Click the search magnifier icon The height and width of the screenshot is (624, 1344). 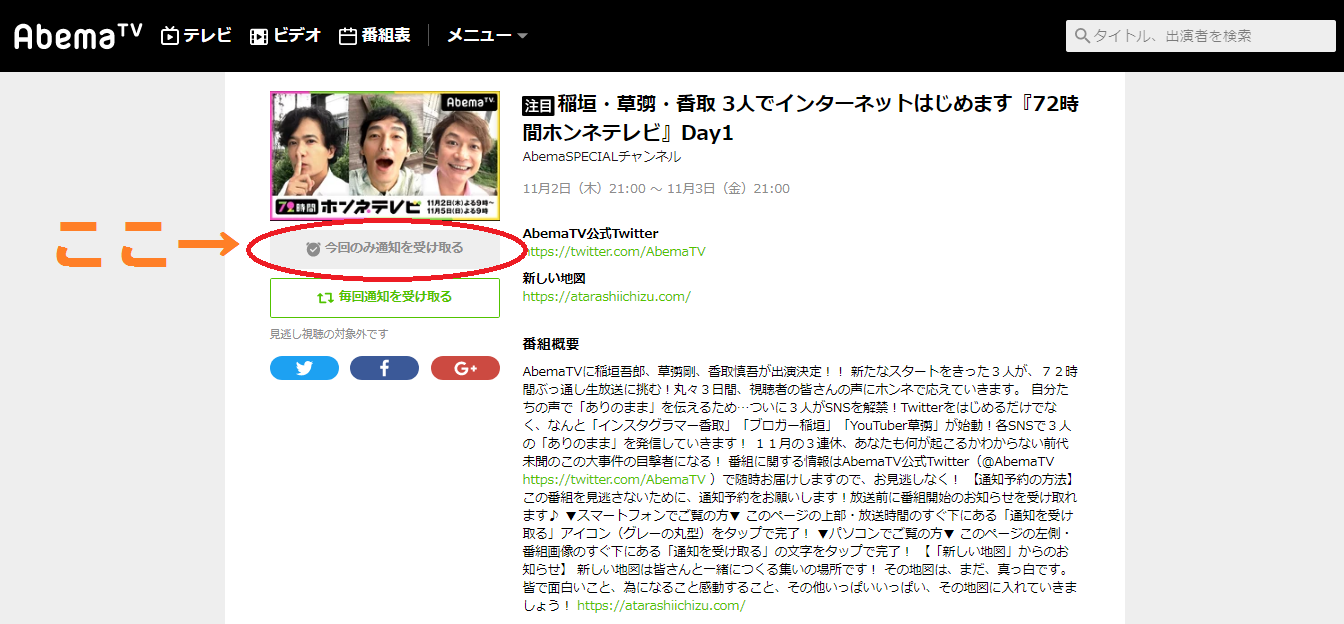(x=1083, y=36)
